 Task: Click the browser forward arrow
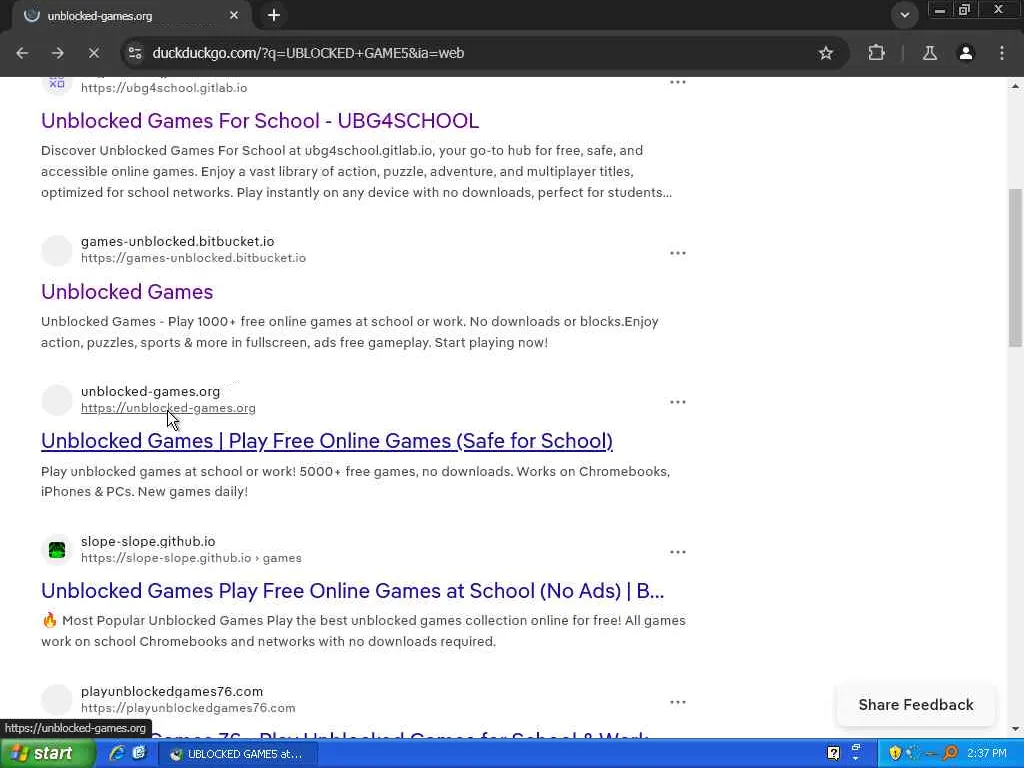(57, 53)
